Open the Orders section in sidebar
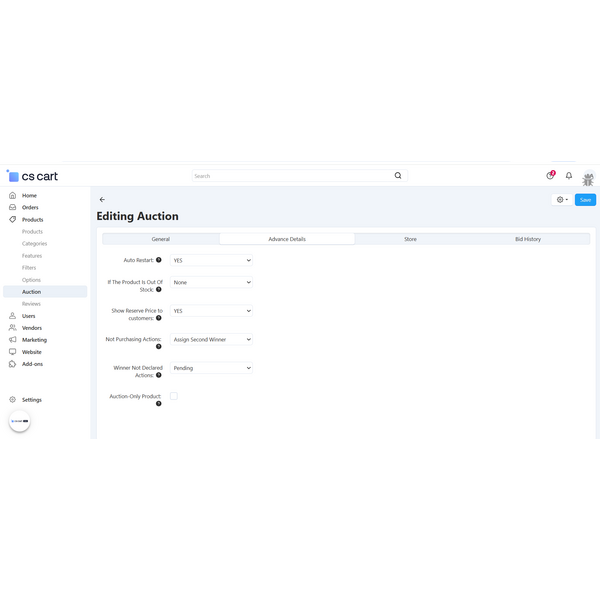The height and width of the screenshot is (600, 600). (x=30, y=208)
